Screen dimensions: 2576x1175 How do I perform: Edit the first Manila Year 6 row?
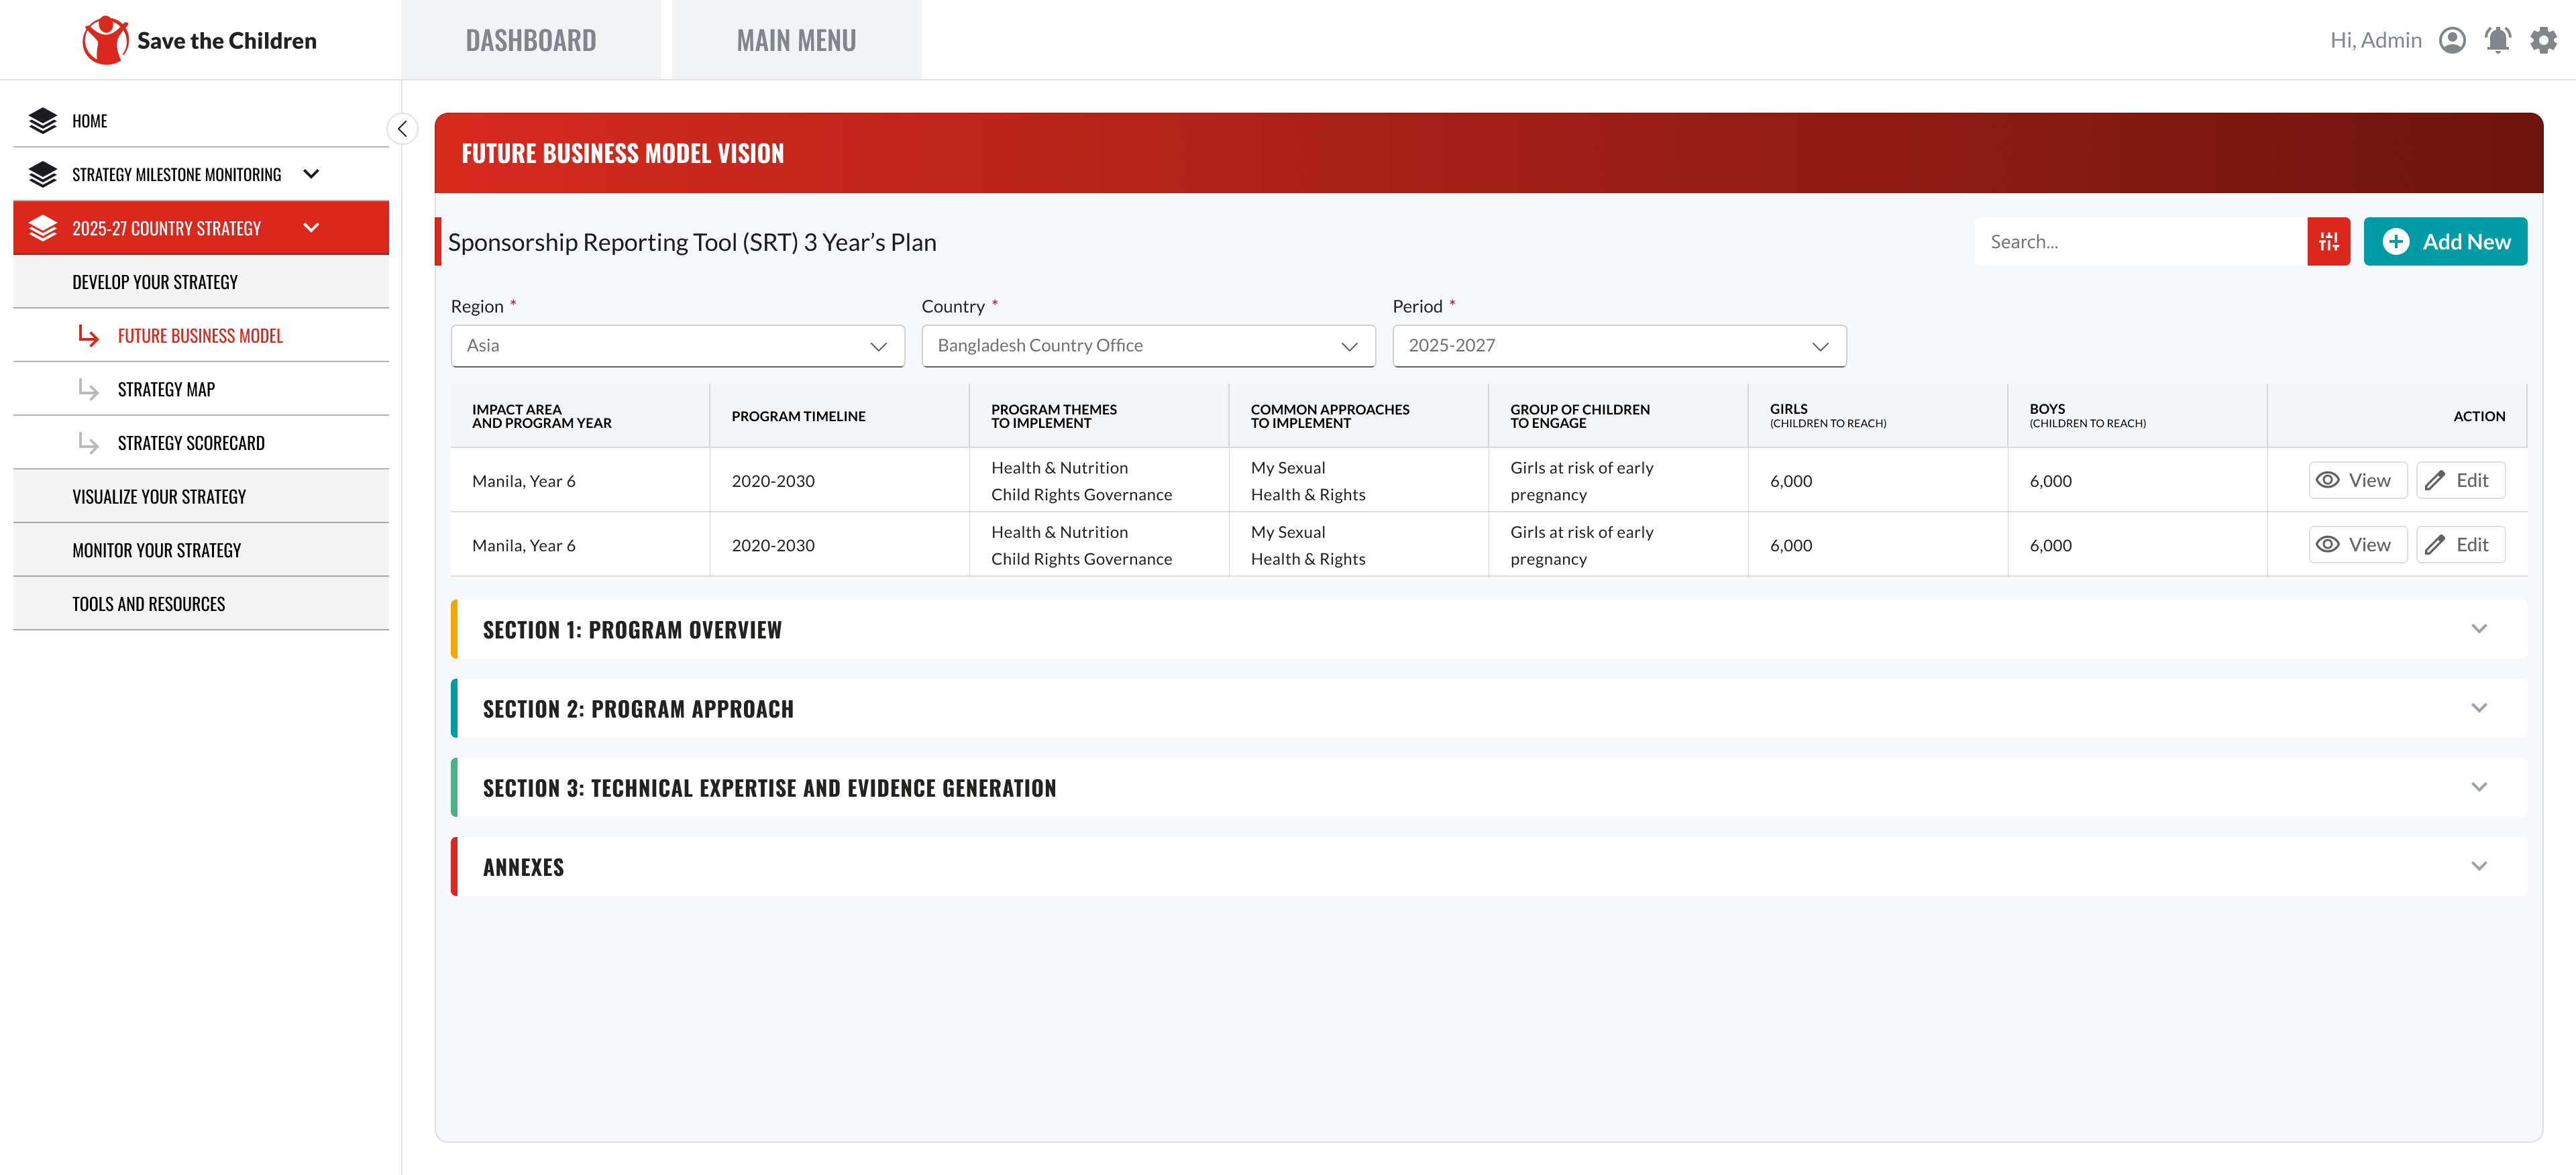(x=2460, y=480)
